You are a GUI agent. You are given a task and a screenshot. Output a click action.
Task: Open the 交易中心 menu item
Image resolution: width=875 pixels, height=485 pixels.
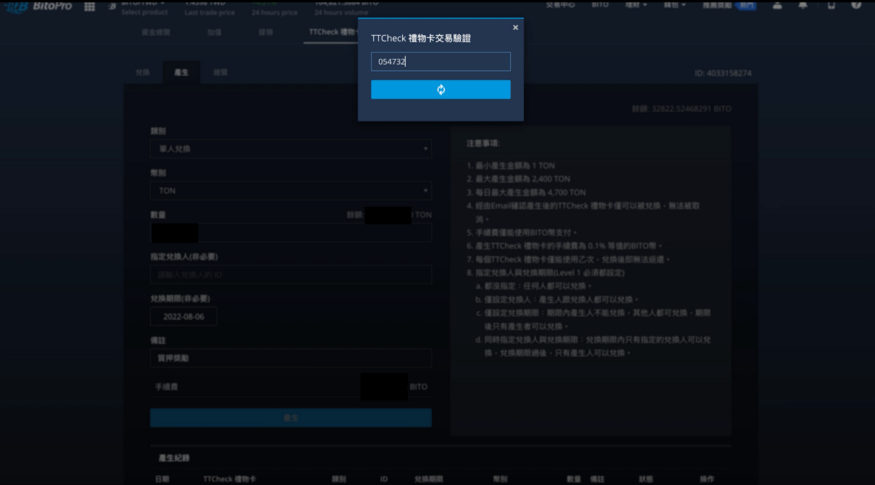pyautogui.click(x=560, y=4)
